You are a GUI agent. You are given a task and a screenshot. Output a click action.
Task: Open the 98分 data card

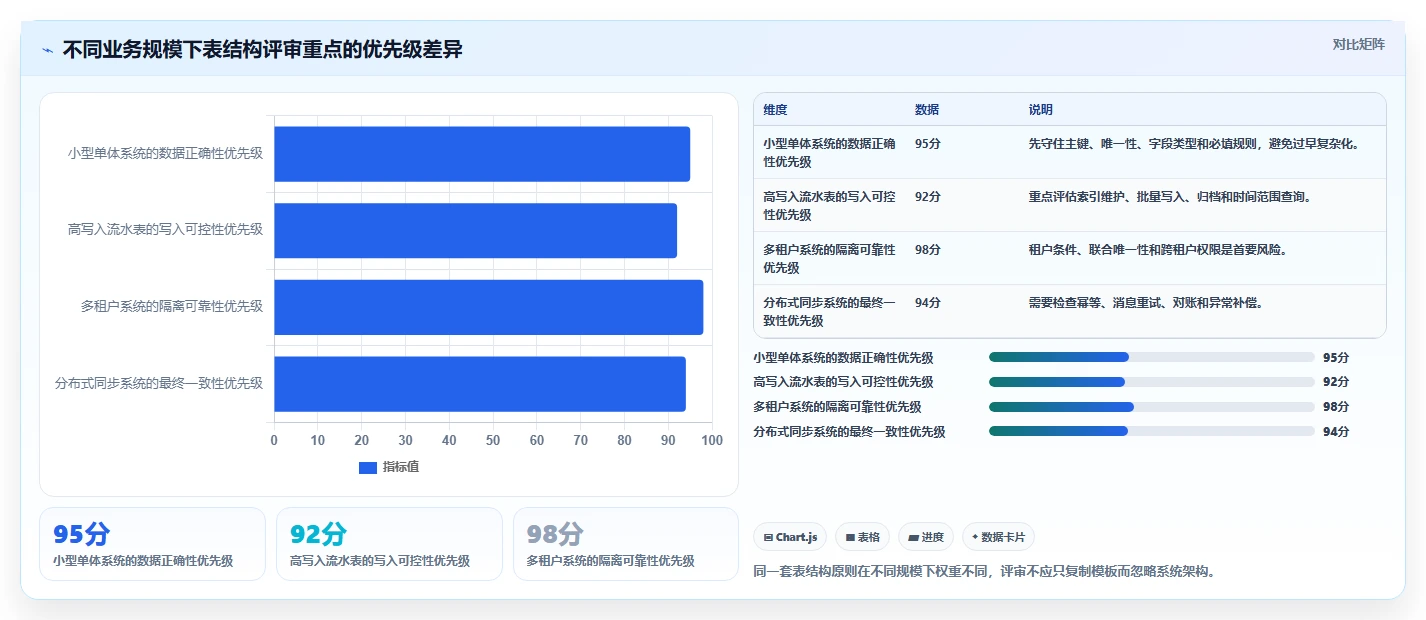tap(626, 544)
